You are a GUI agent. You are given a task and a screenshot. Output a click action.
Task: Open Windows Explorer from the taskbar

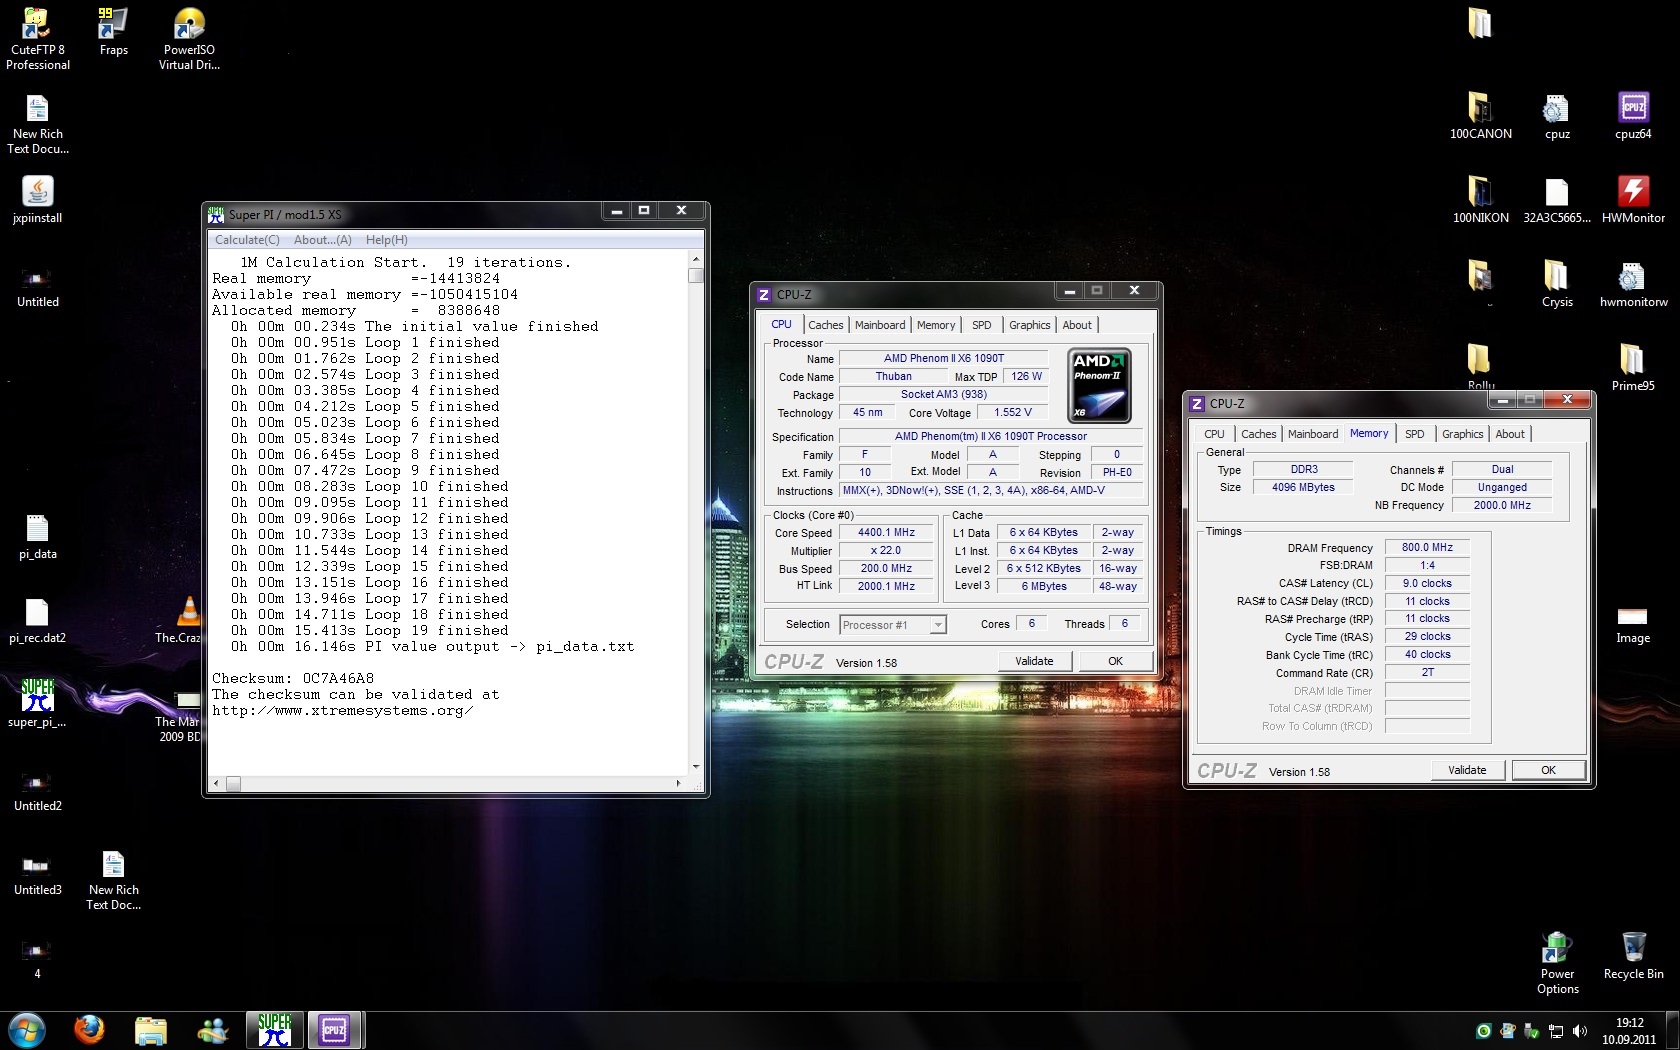click(x=151, y=1029)
